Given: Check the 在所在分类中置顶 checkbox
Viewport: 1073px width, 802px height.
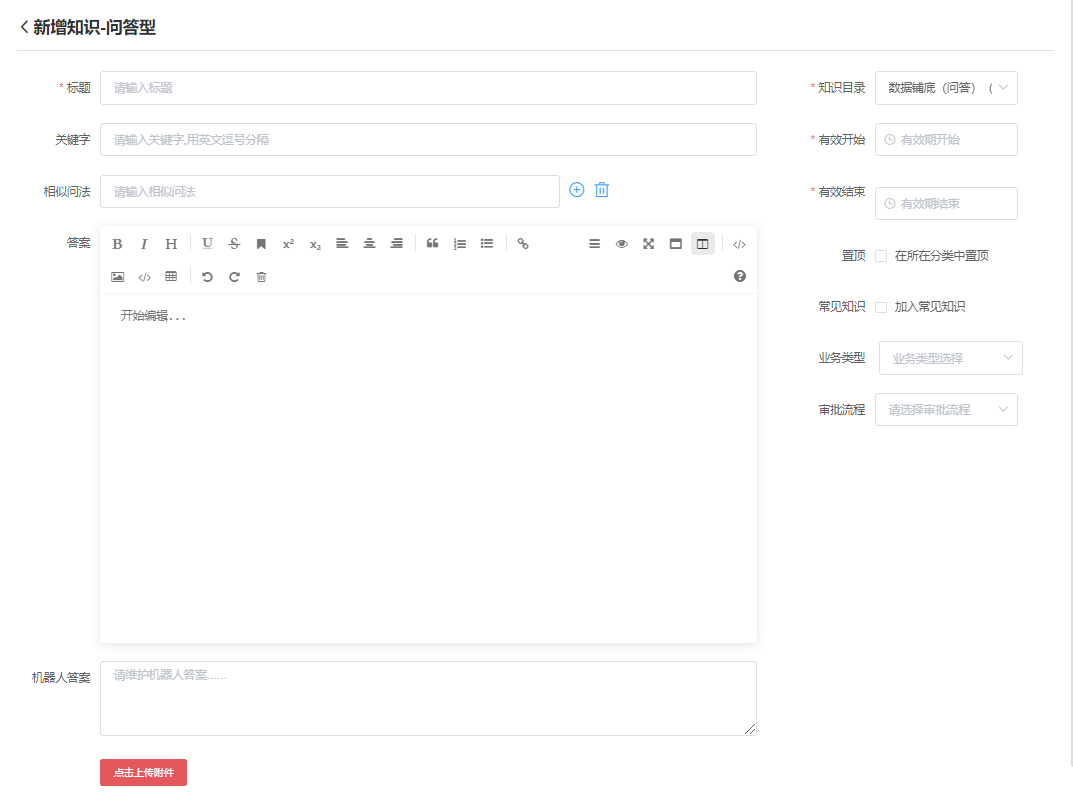Looking at the screenshot, I should coord(881,256).
